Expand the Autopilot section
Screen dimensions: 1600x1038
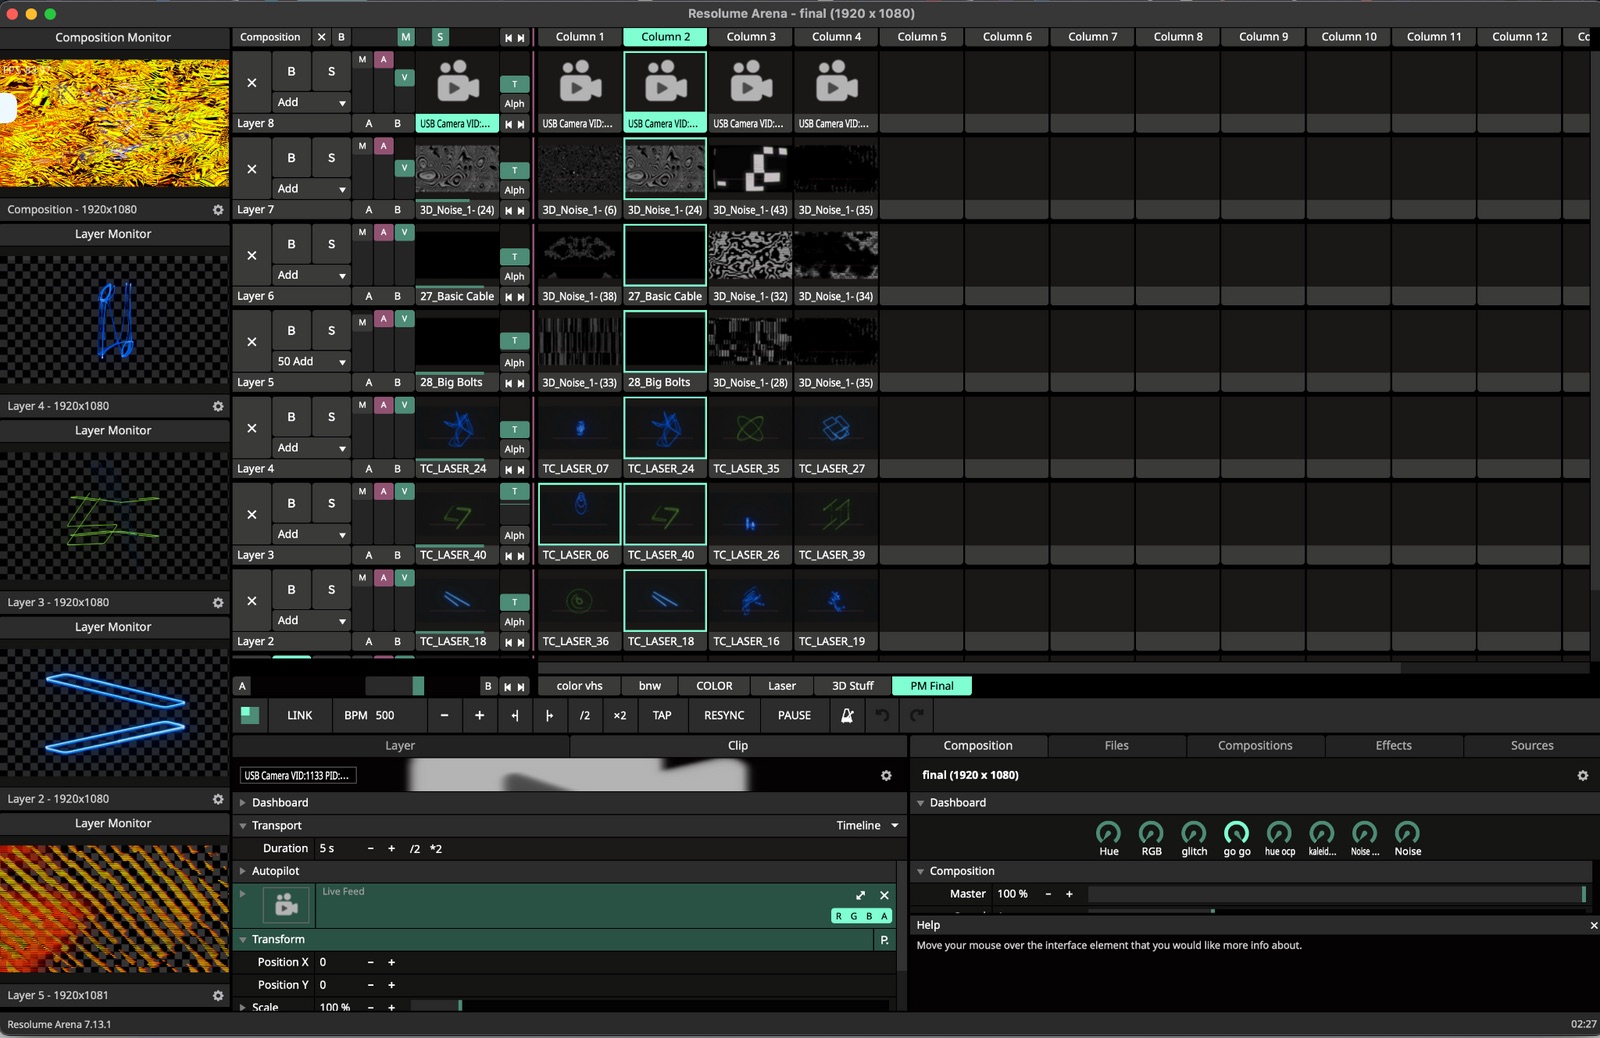tap(243, 871)
